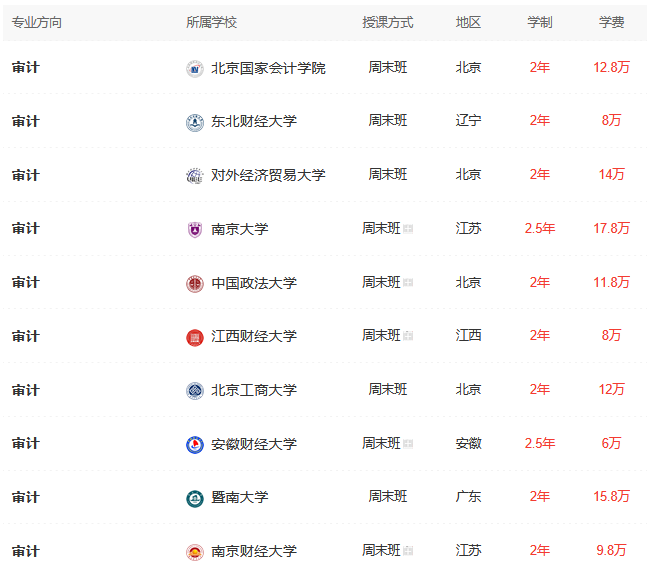The image size is (661, 577).
Task: Open the 南京大学 school link
Action: tap(239, 229)
